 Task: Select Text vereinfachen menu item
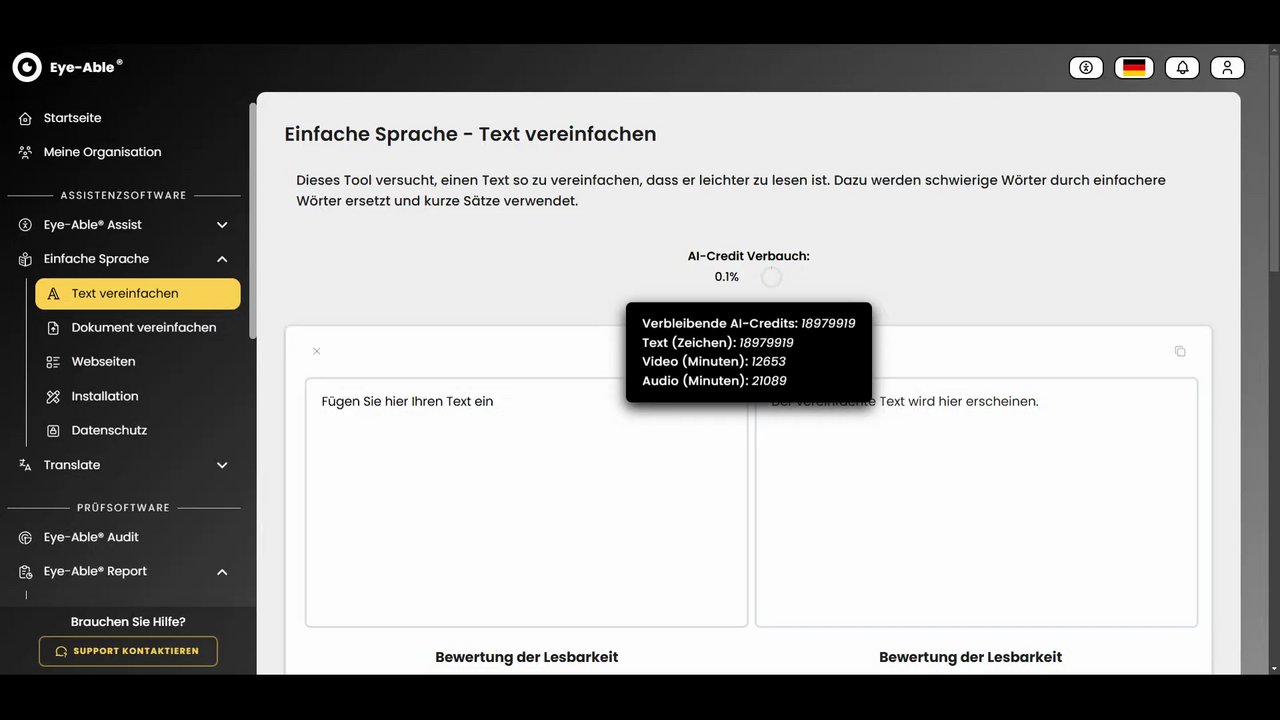click(x=138, y=294)
